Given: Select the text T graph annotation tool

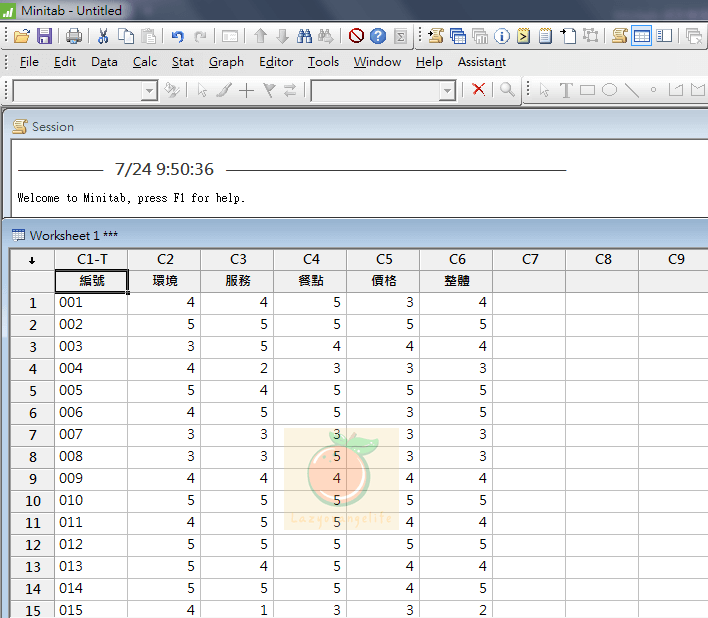Looking at the screenshot, I should tap(566, 90).
